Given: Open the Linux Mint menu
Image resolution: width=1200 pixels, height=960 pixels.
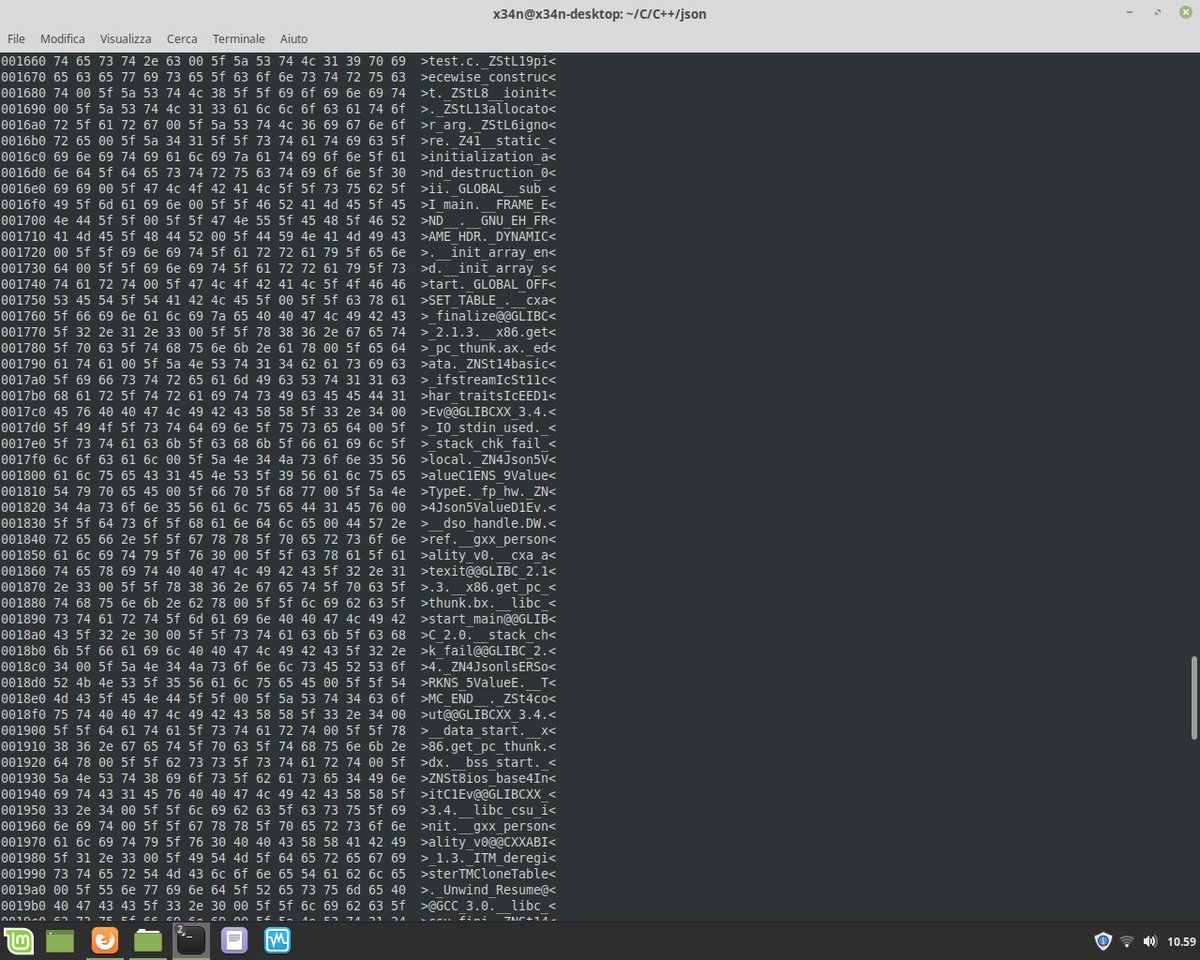Looking at the screenshot, I should [x=19, y=940].
